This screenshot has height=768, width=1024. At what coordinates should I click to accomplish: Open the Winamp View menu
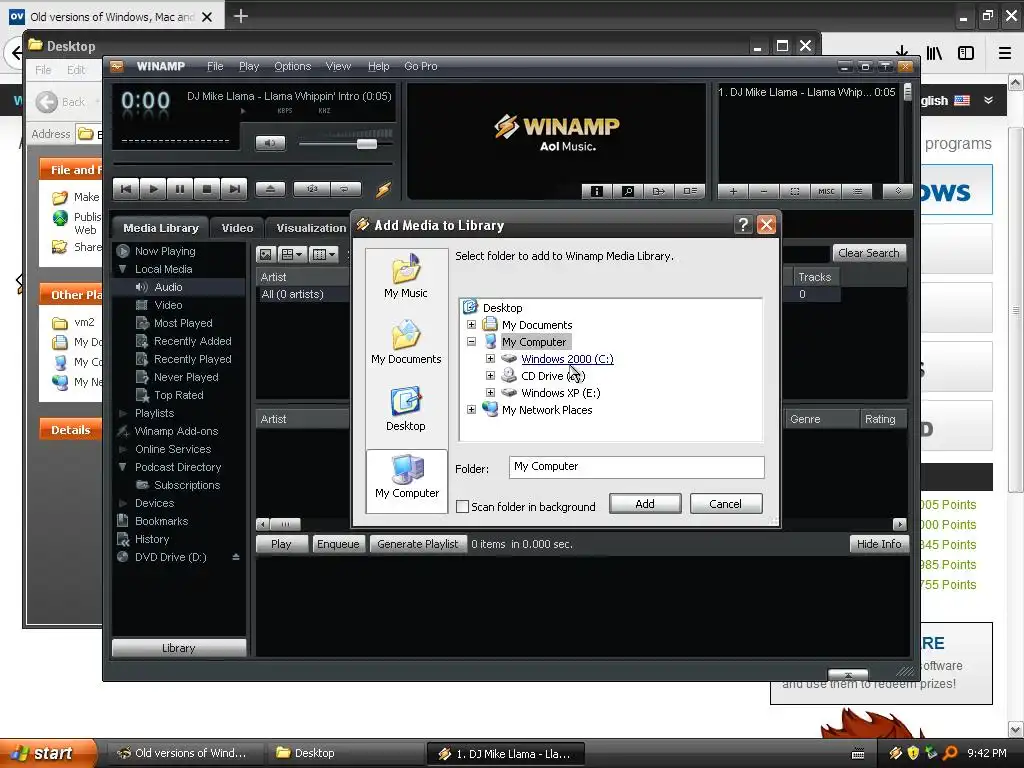(x=338, y=66)
